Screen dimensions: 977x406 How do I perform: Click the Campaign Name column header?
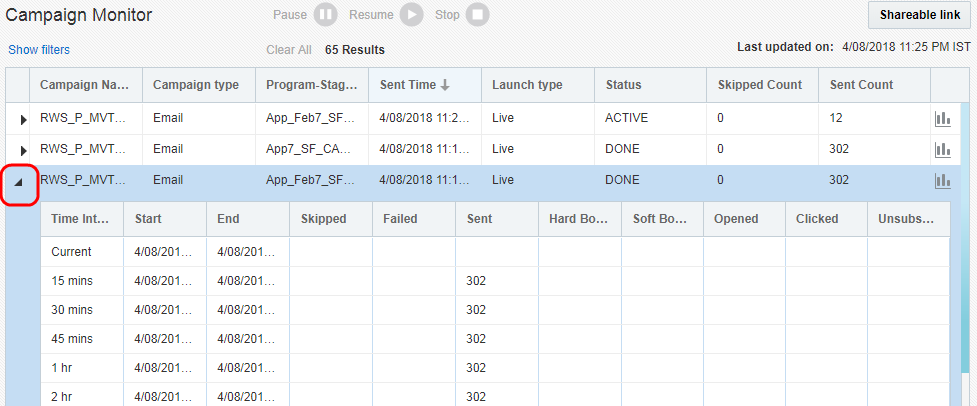86,85
